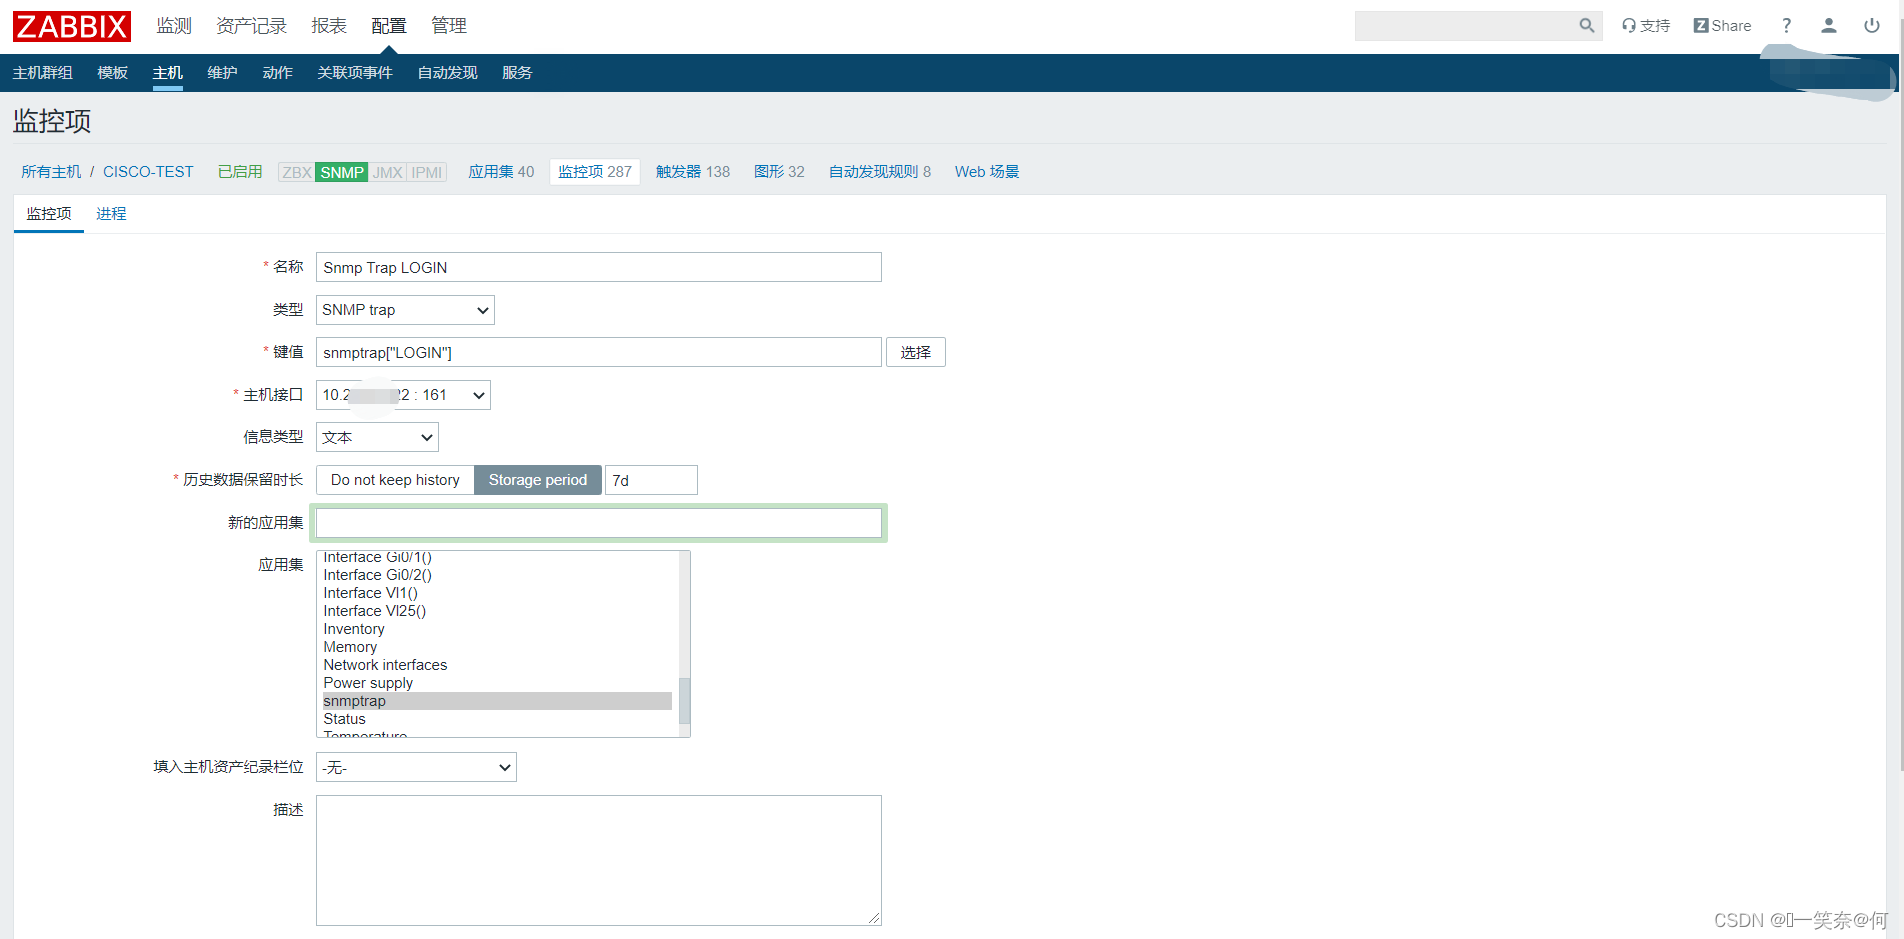Open 图形 32 link

779,172
